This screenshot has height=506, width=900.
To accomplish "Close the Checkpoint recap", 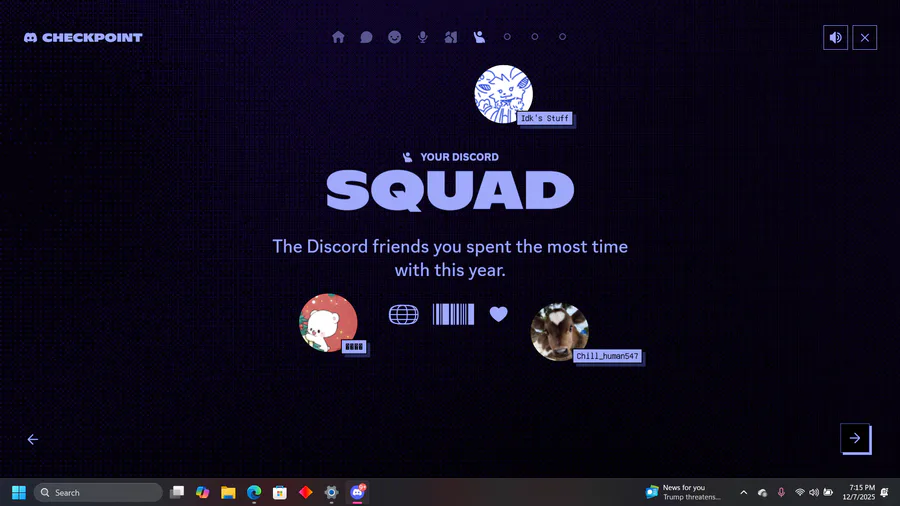I will (864, 37).
